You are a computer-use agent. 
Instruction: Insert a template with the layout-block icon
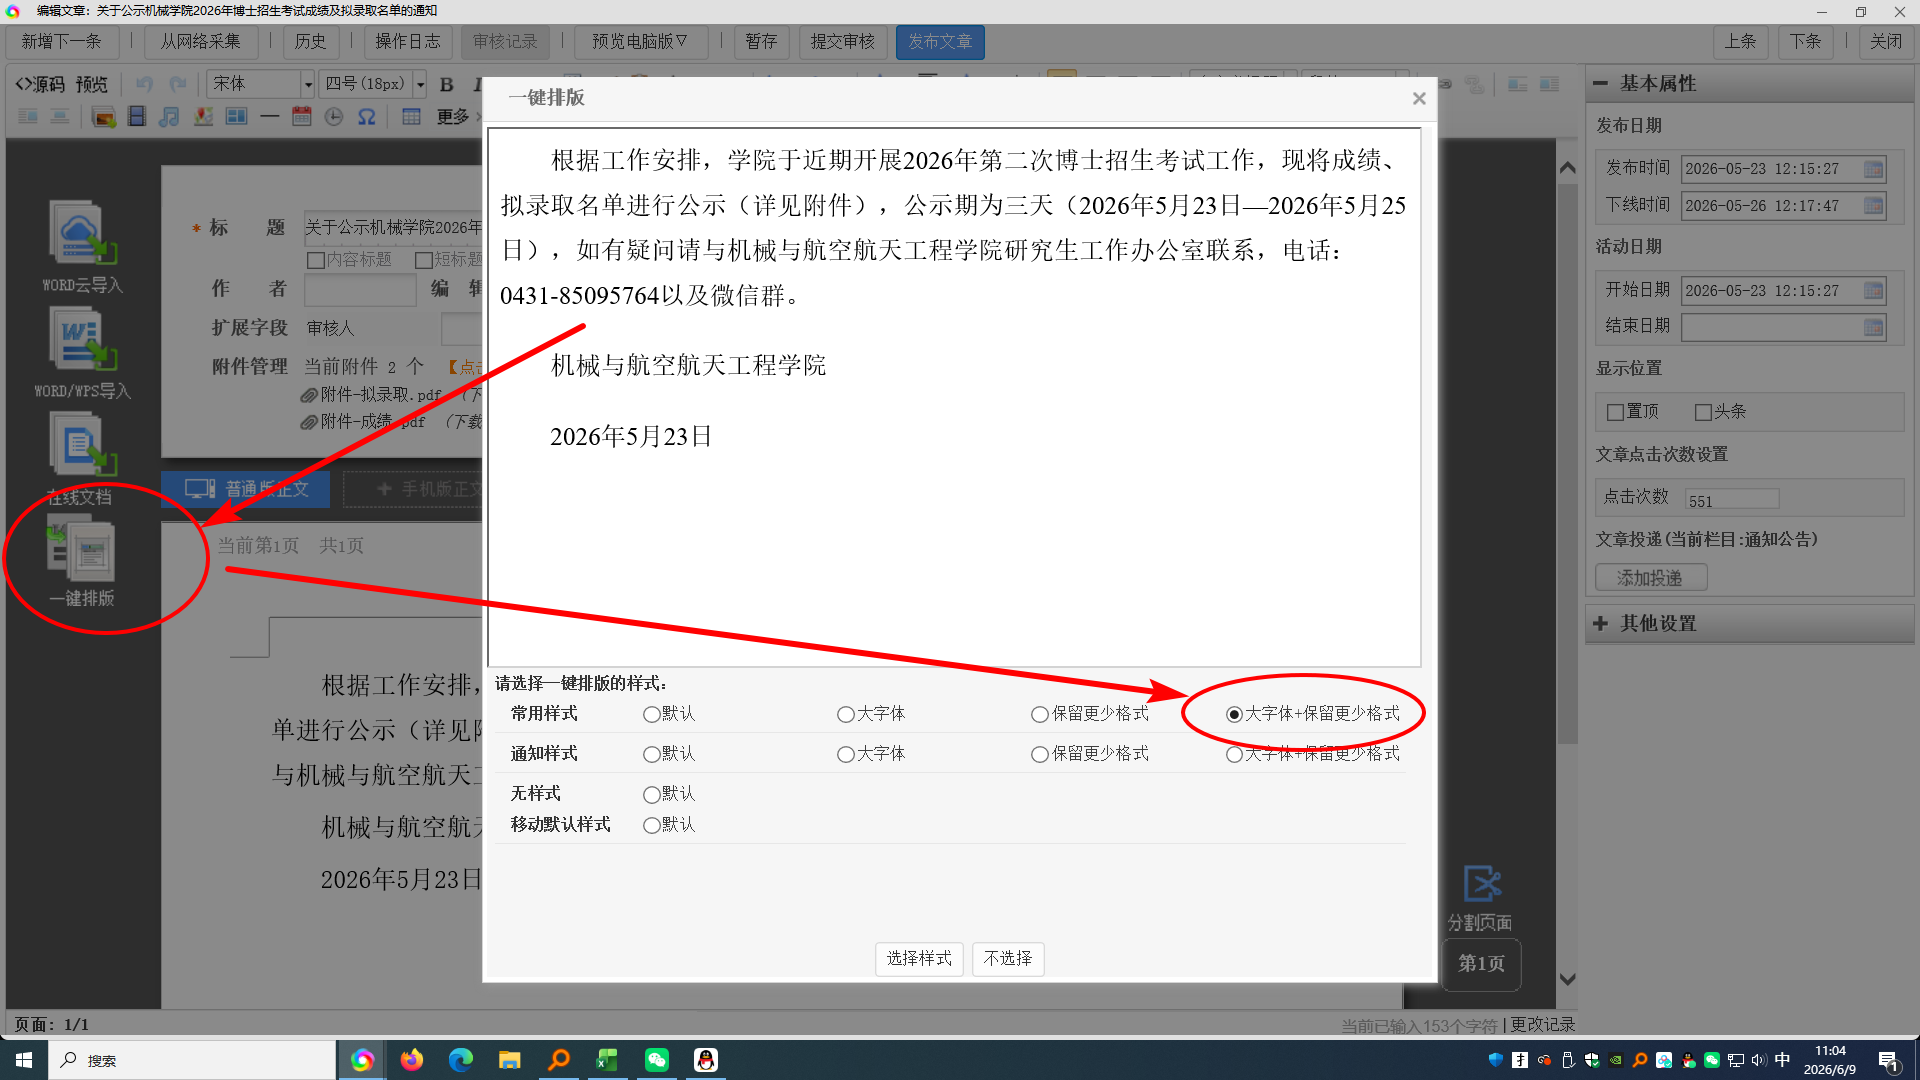[x=236, y=117]
